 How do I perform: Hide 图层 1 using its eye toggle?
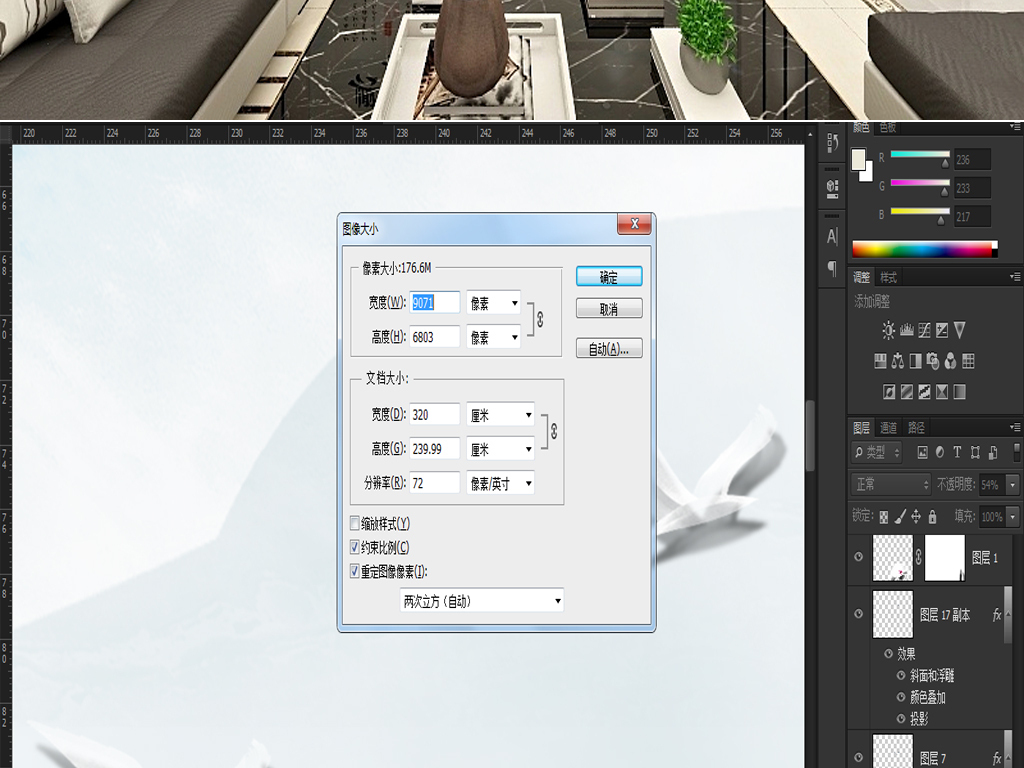click(x=858, y=558)
